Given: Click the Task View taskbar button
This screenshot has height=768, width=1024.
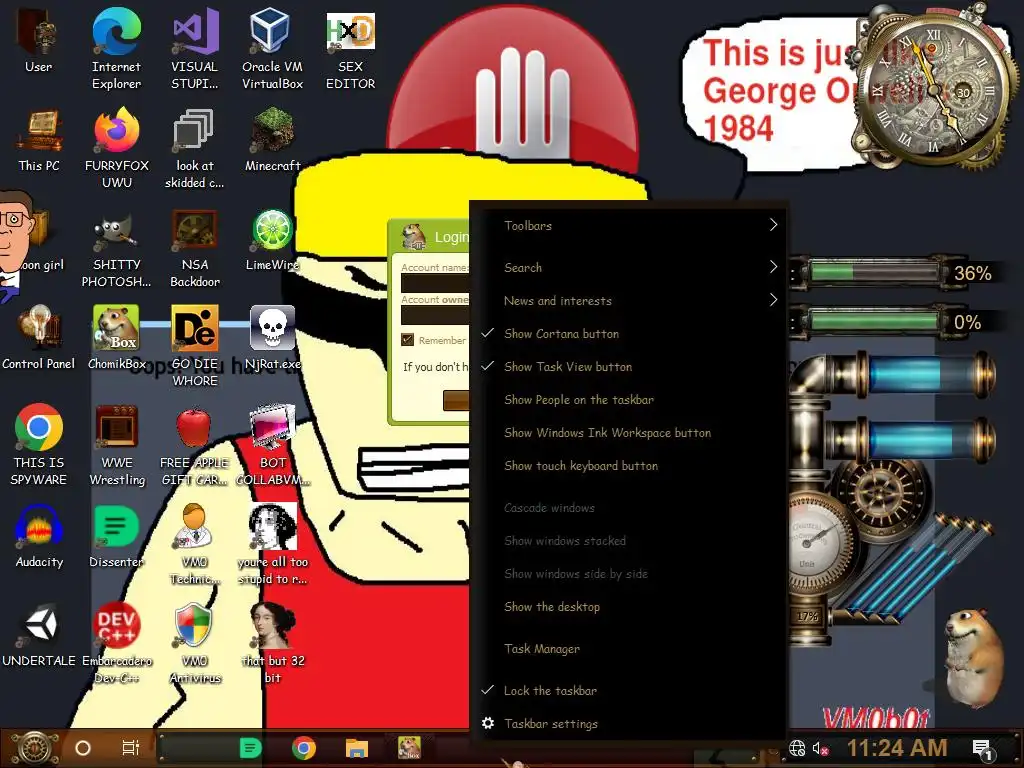Looking at the screenshot, I should (x=131, y=748).
